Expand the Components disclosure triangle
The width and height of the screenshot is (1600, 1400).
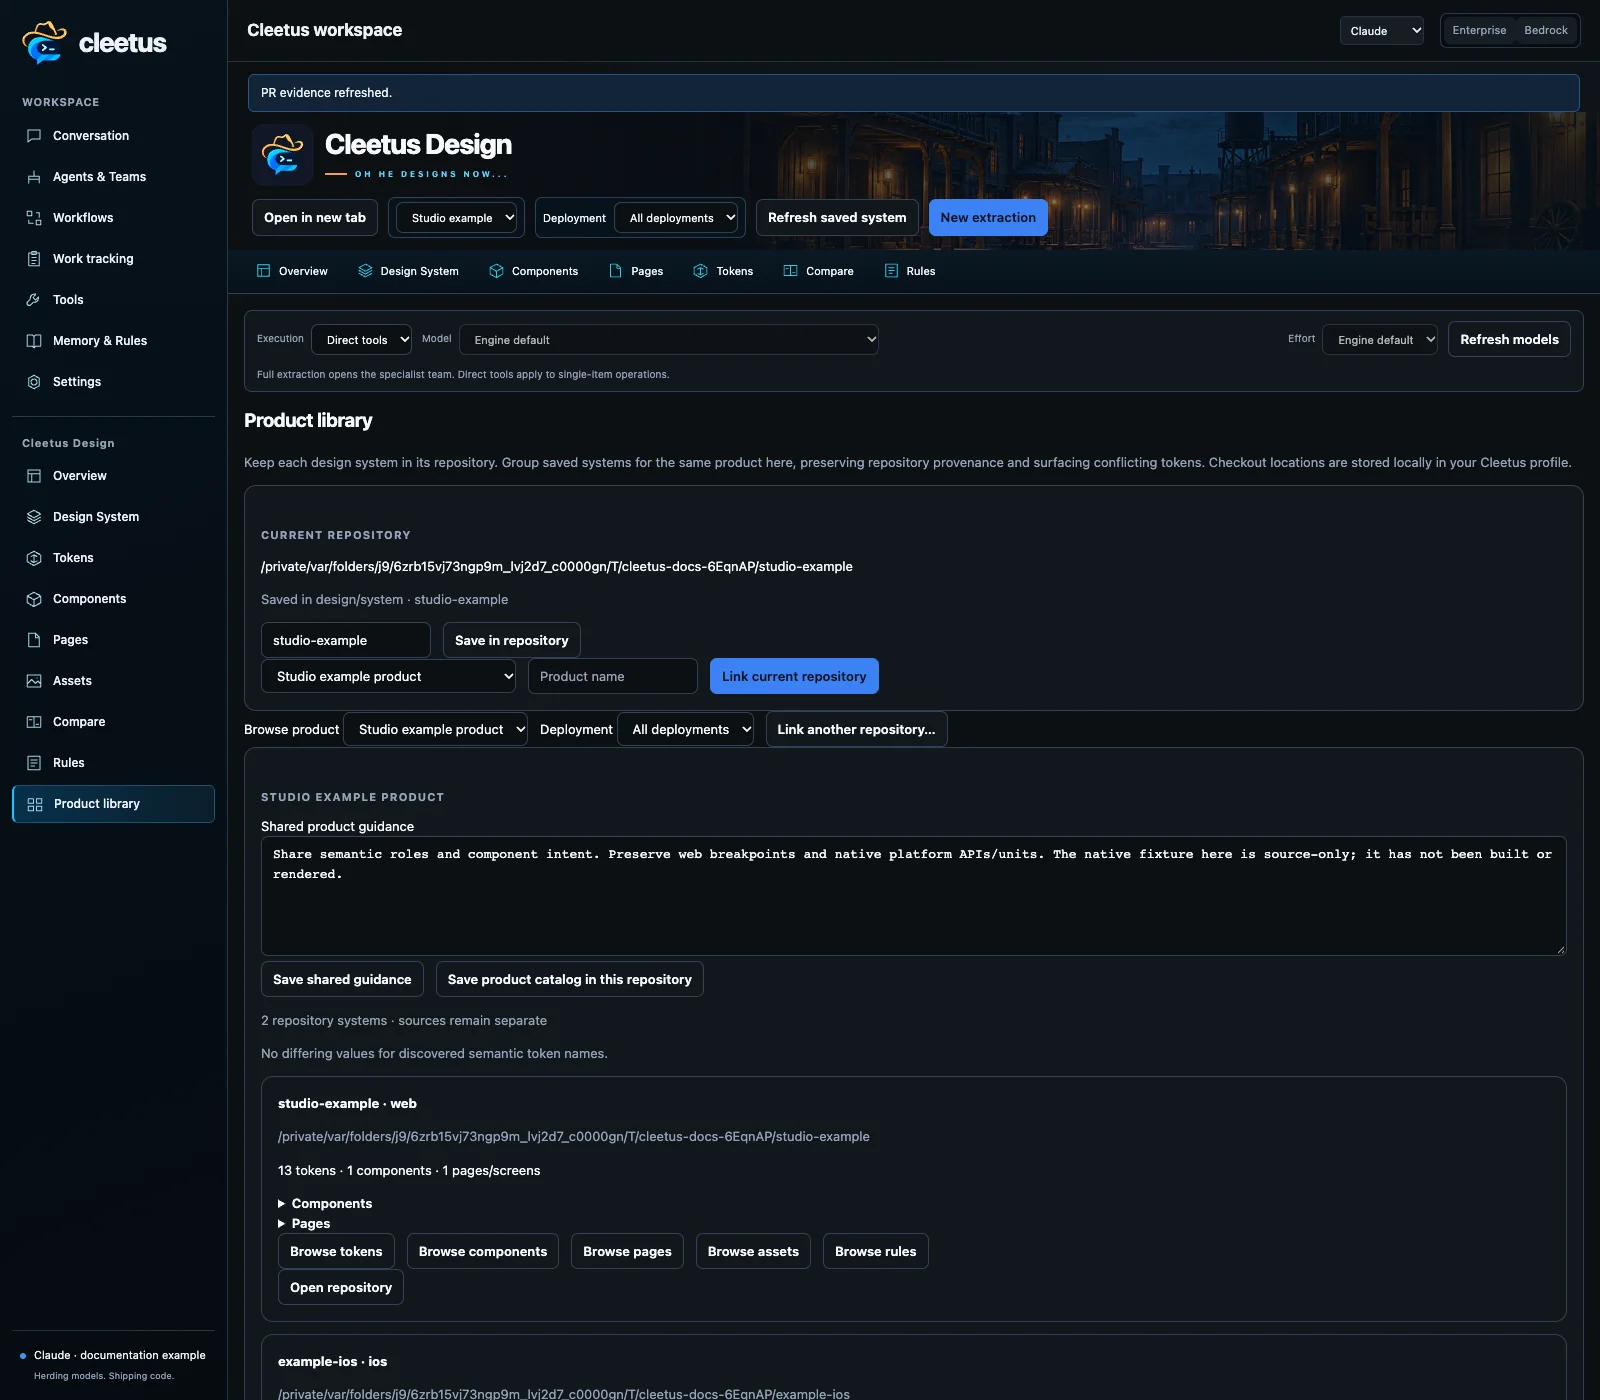coord(282,1204)
